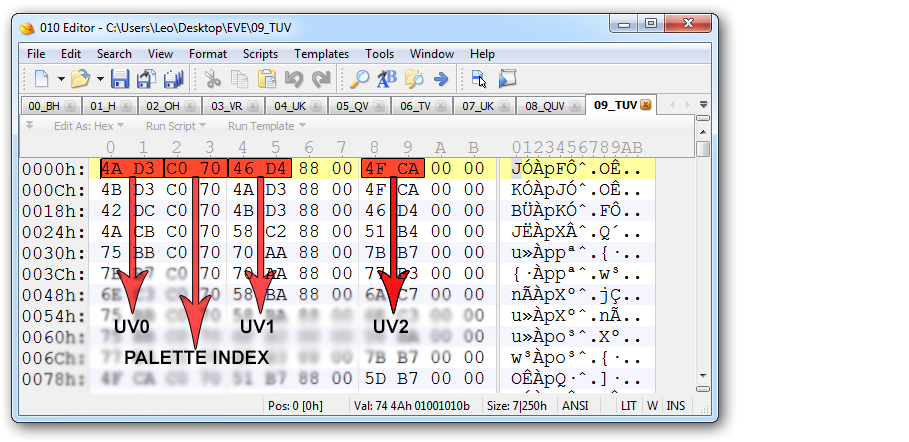Click the vertical scrollbar up arrow
Image resolution: width=909 pixels, height=442 pixels.
click(x=703, y=132)
